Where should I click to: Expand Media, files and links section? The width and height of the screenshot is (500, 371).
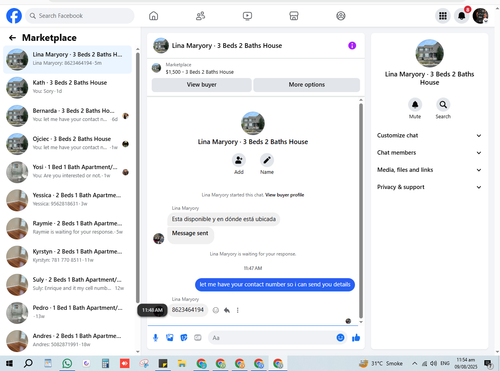429,170
